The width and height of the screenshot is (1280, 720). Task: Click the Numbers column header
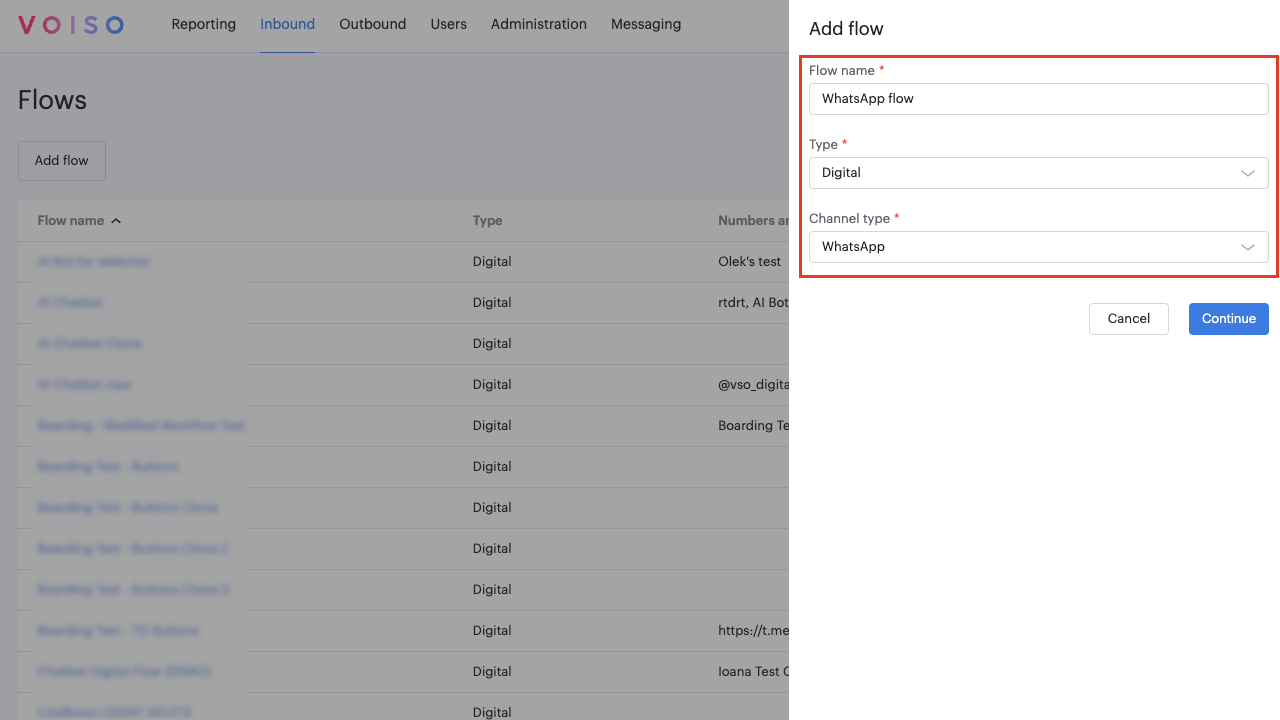click(x=753, y=221)
